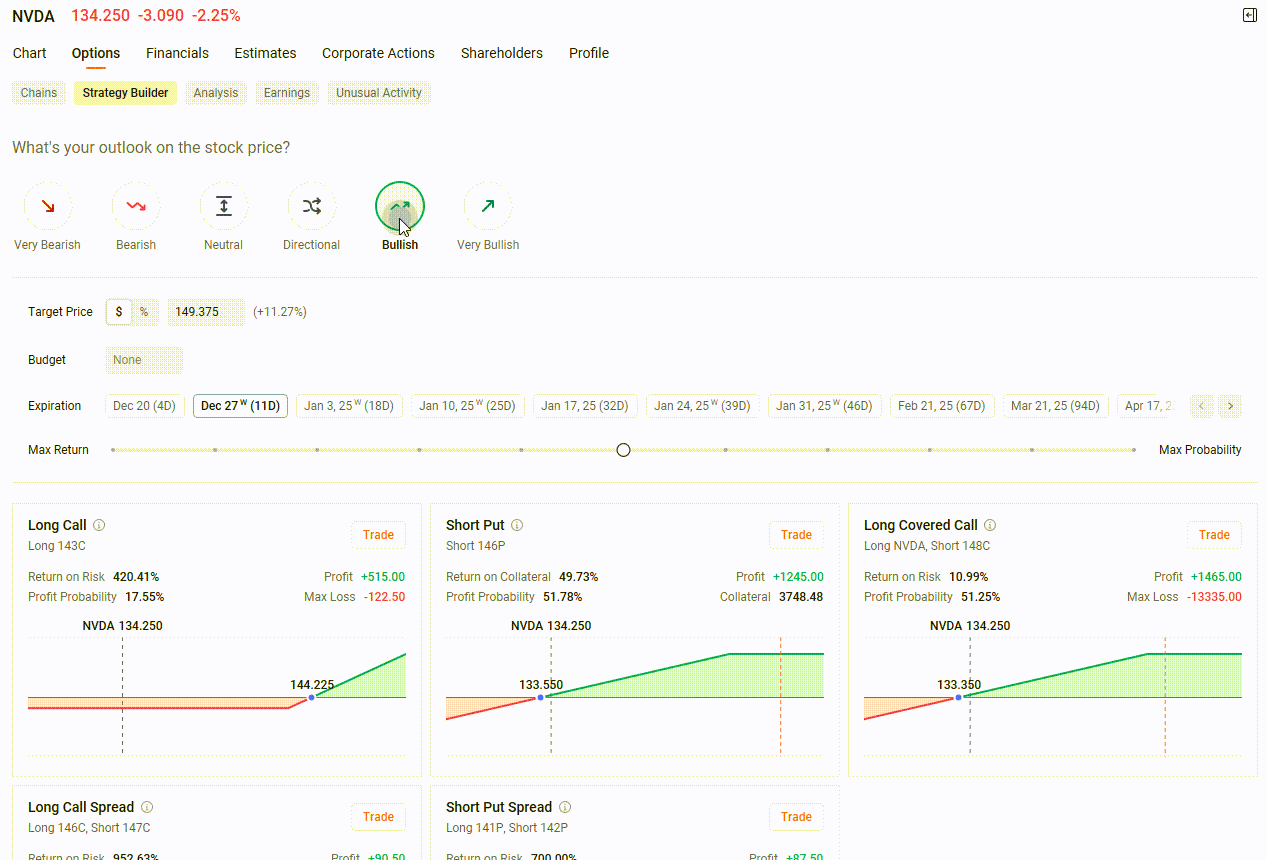The image size is (1266, 860).
Task: Click Trade for Long Covered Call
Action: 1214,535
